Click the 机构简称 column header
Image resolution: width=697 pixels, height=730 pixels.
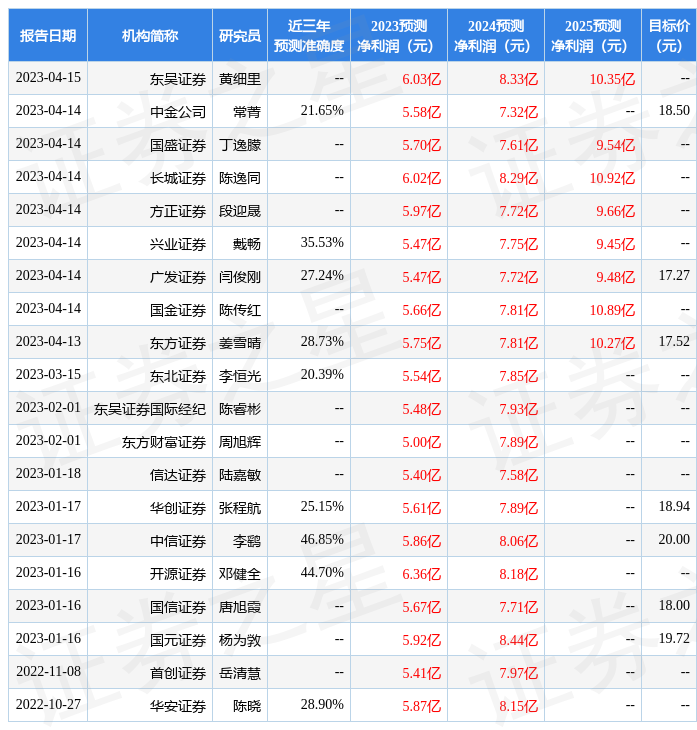(x=150, y=35)
